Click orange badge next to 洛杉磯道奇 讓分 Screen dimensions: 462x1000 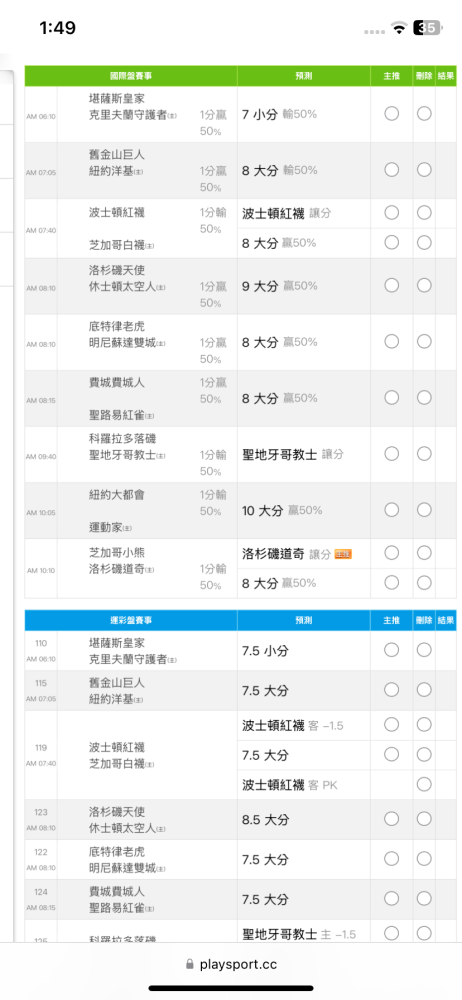point(343,554)
